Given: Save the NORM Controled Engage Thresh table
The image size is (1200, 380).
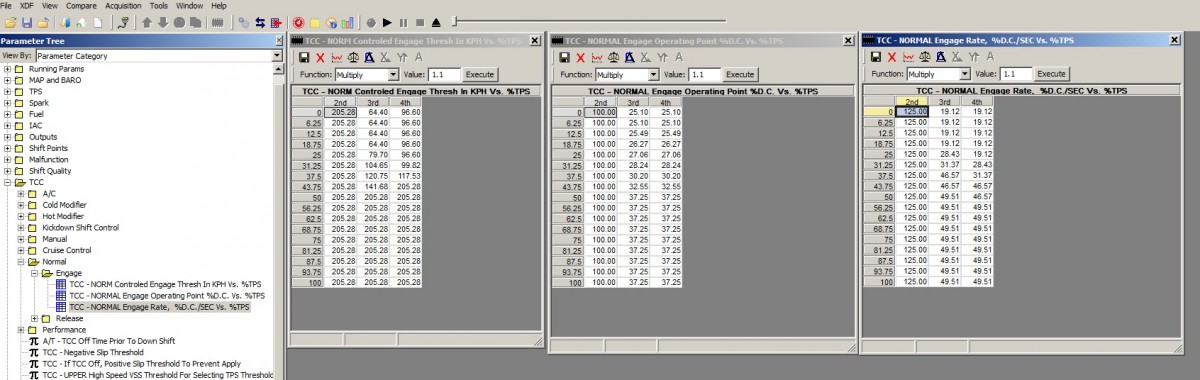Looking at the screenshot, I should (x=303, y=57).
